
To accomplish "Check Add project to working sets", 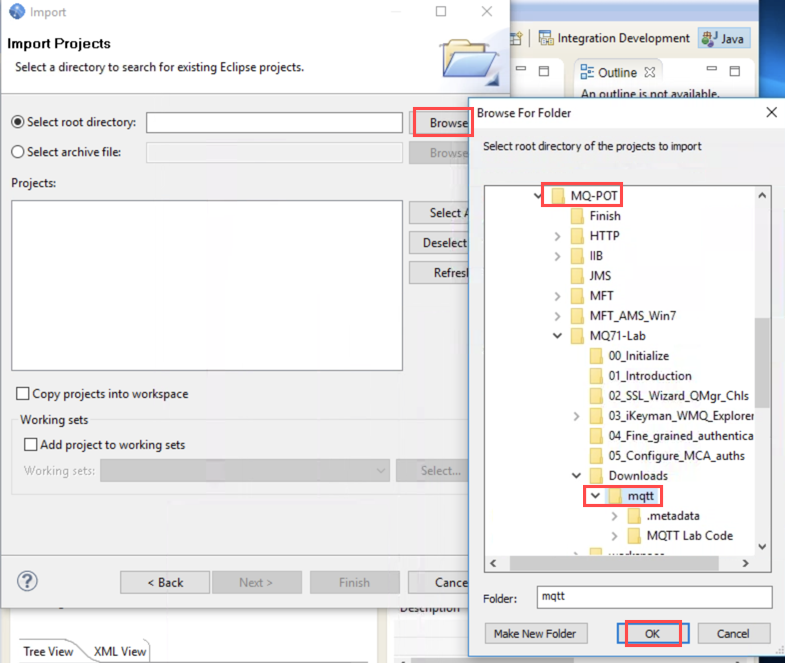I will coord(31,444).
